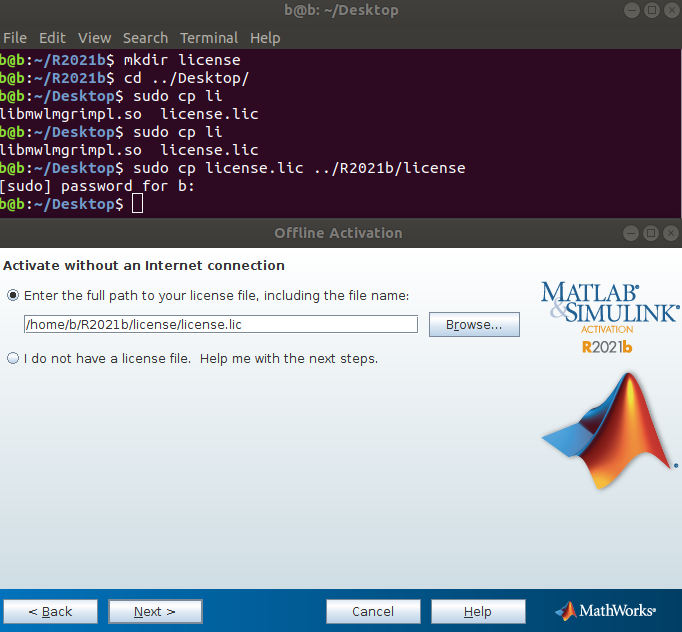The width and height of the screenshot is (682, 632).
Task: Maximize the Offline Activation window
Action: point(651,233)
